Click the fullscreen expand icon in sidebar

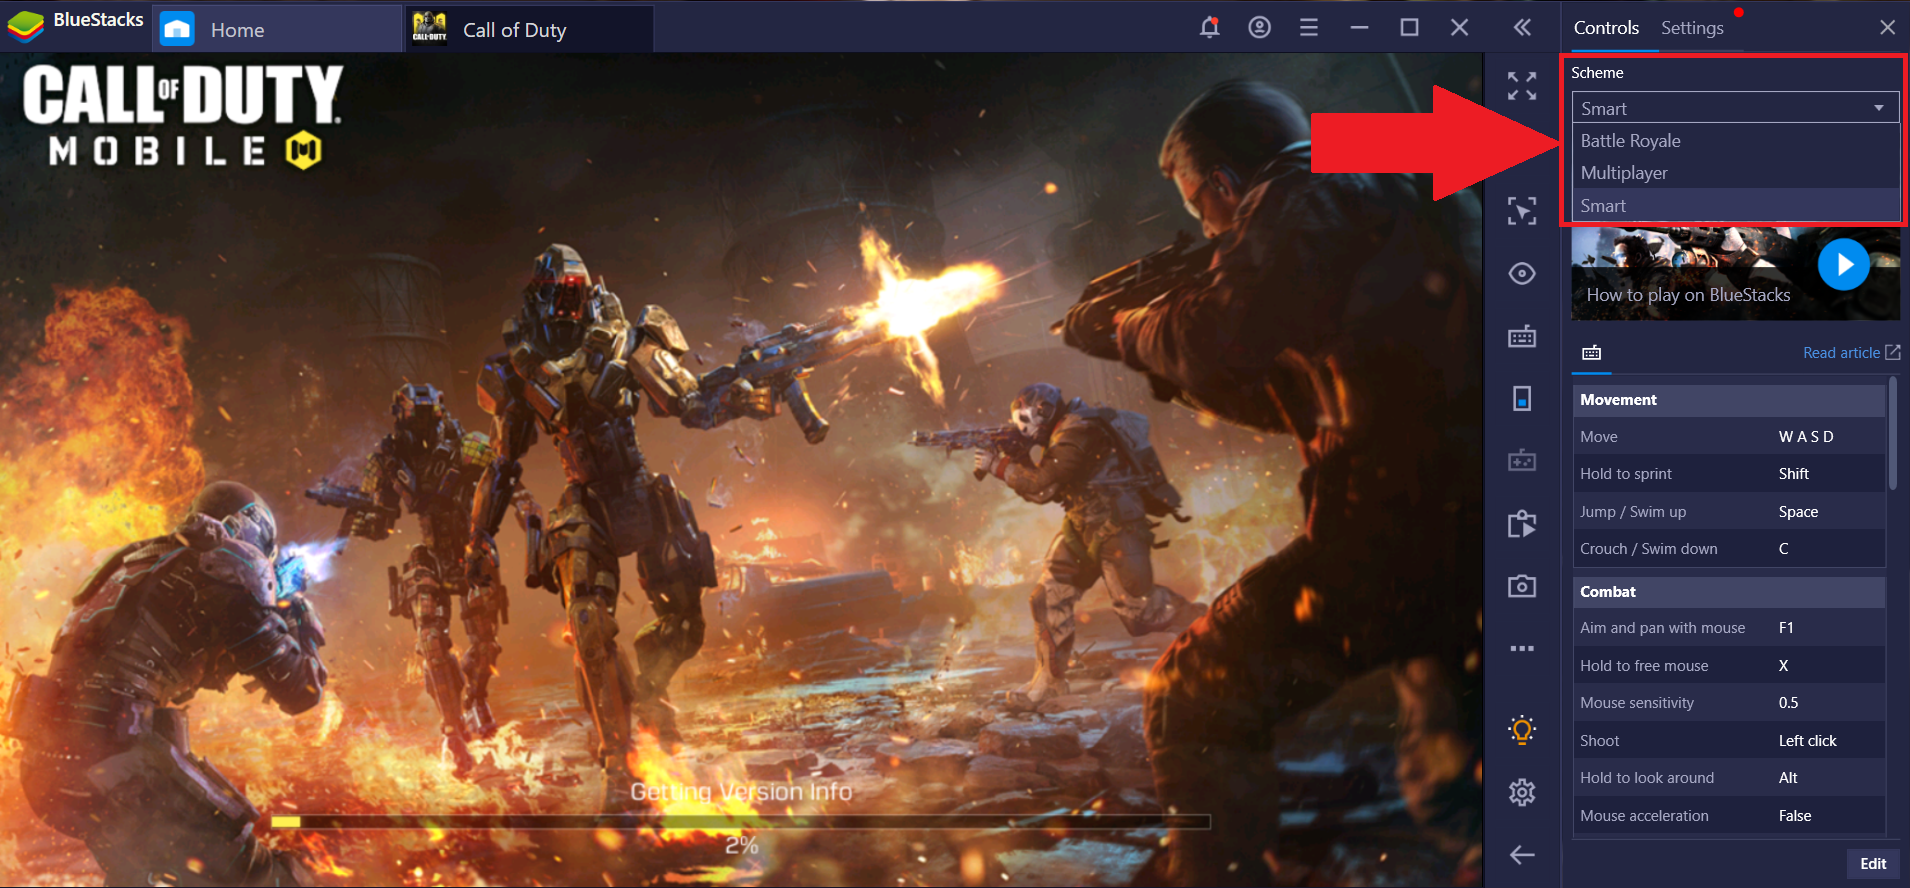coord(1522,86)
